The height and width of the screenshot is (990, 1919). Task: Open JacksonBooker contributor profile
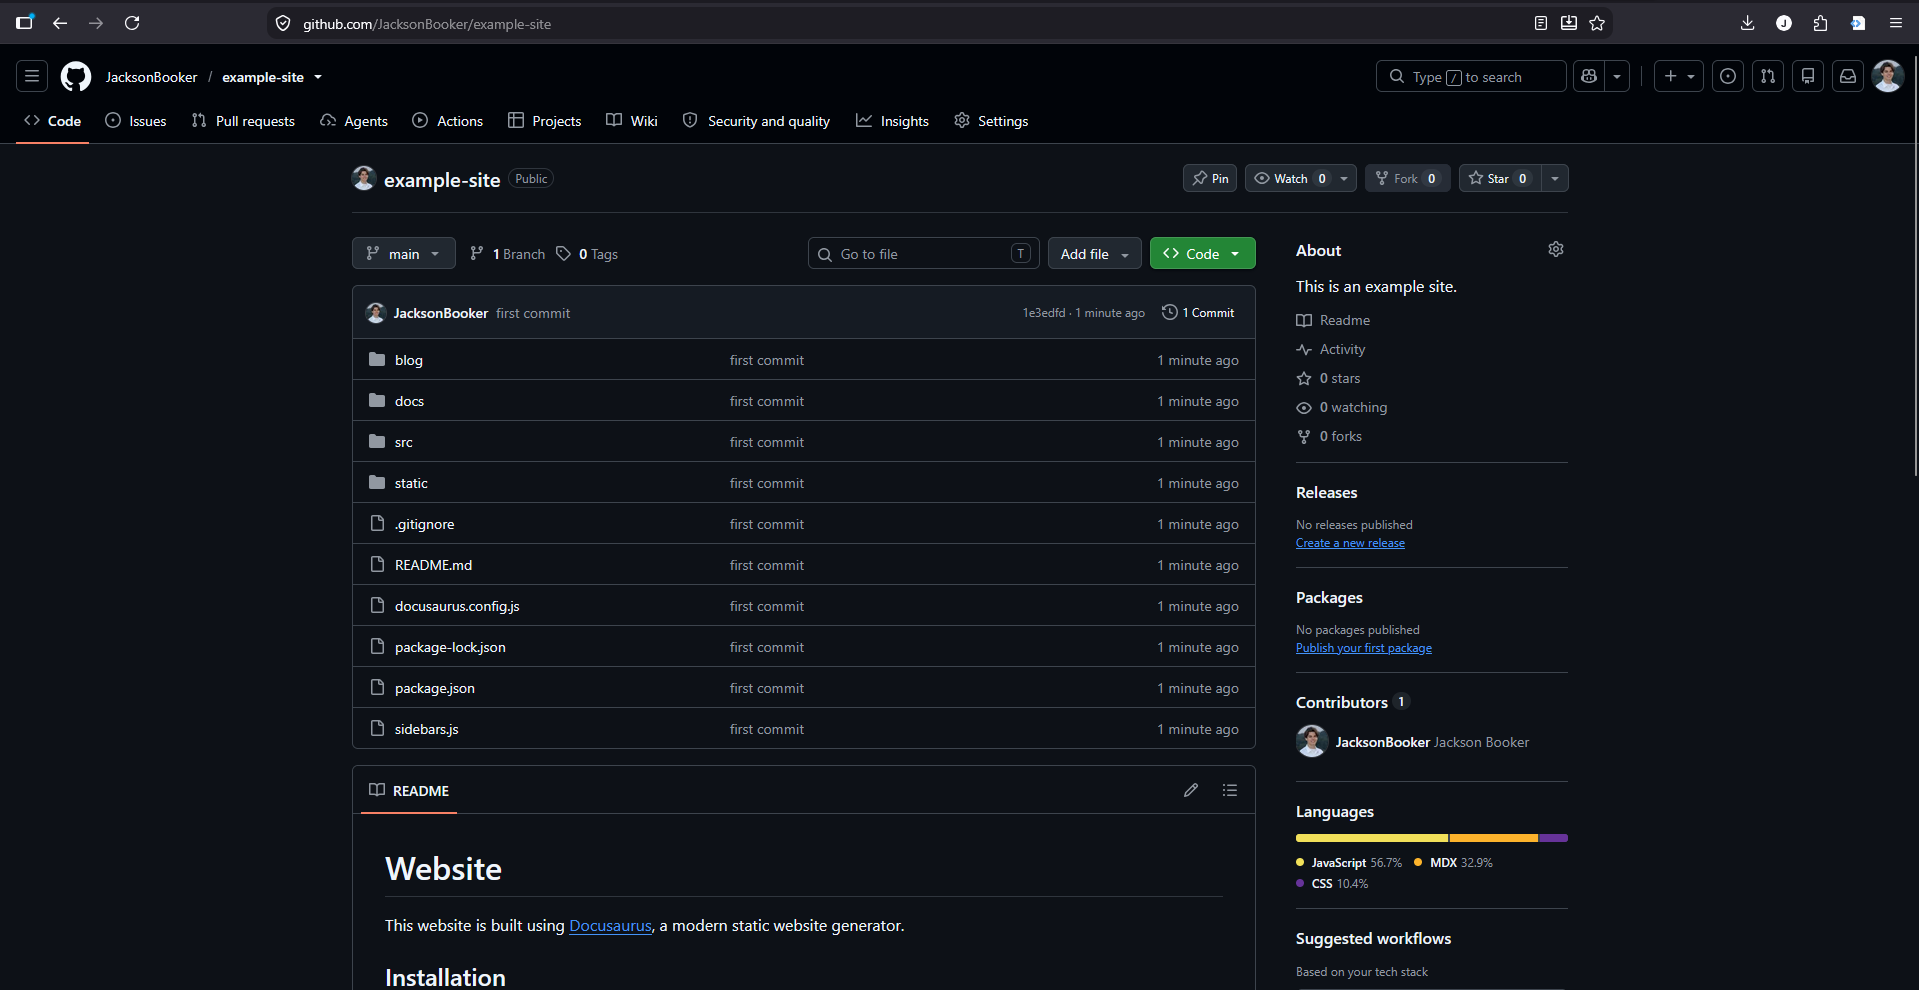(1383, 742)
